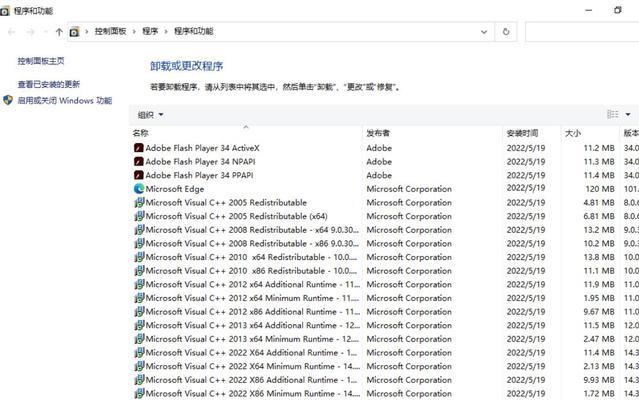
Task: Open 控制面板主页 link
Action: [41, 61]
